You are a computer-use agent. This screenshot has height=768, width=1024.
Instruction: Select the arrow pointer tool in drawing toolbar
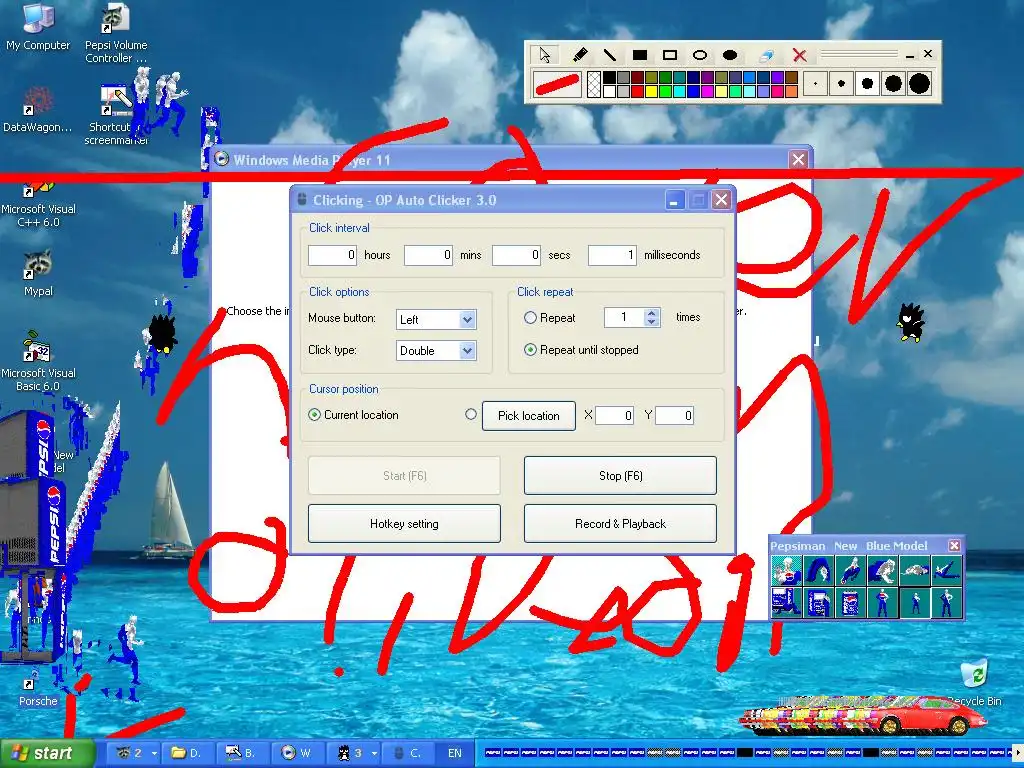[544, 55]
